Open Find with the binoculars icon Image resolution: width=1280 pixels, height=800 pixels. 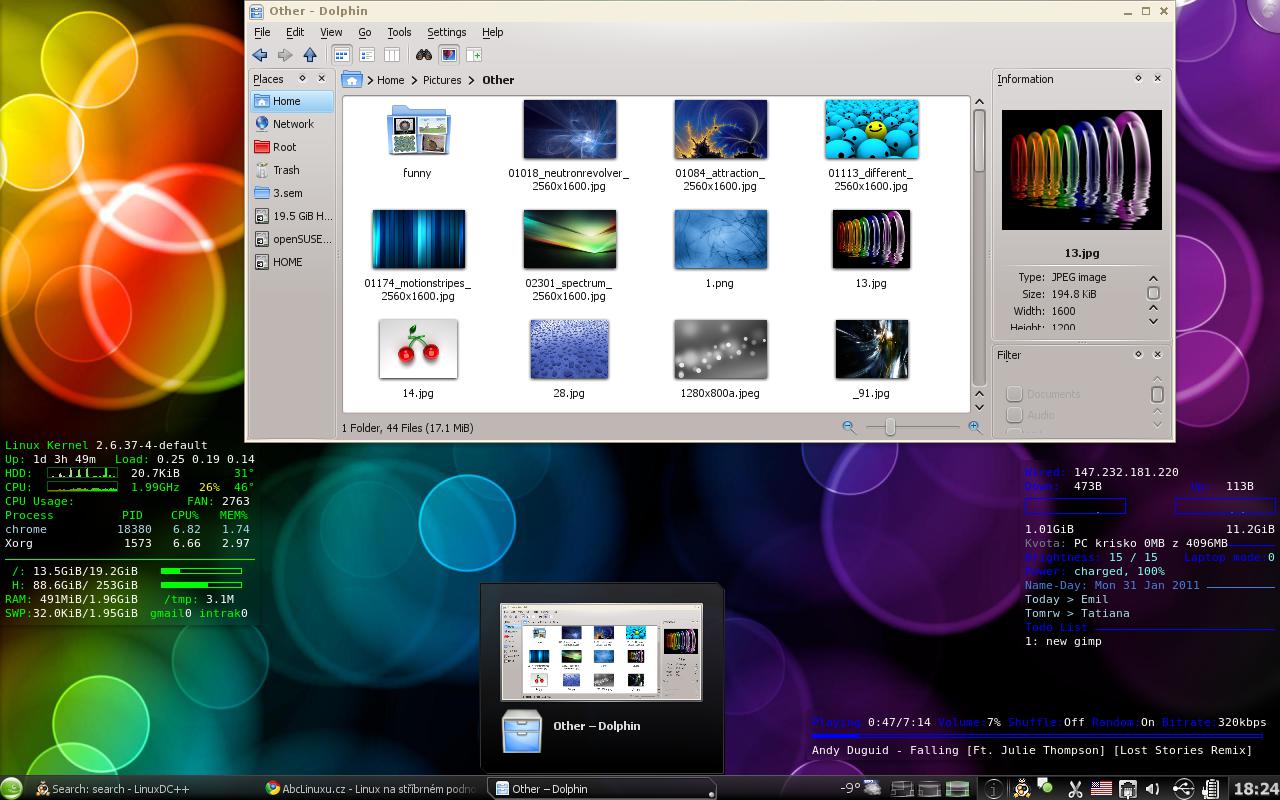point(424,55)
